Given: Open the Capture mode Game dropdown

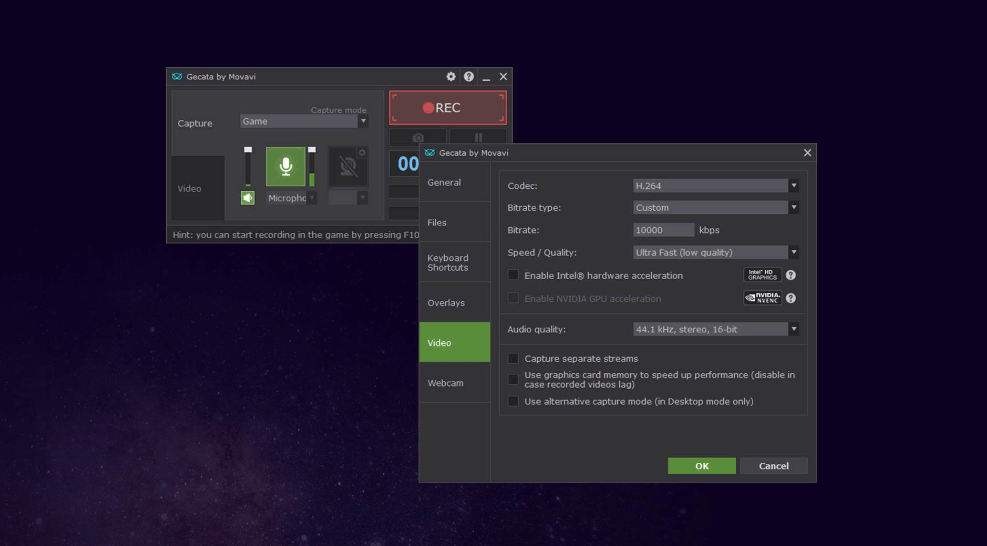Looking at the screenshot, I should point(304,122).
